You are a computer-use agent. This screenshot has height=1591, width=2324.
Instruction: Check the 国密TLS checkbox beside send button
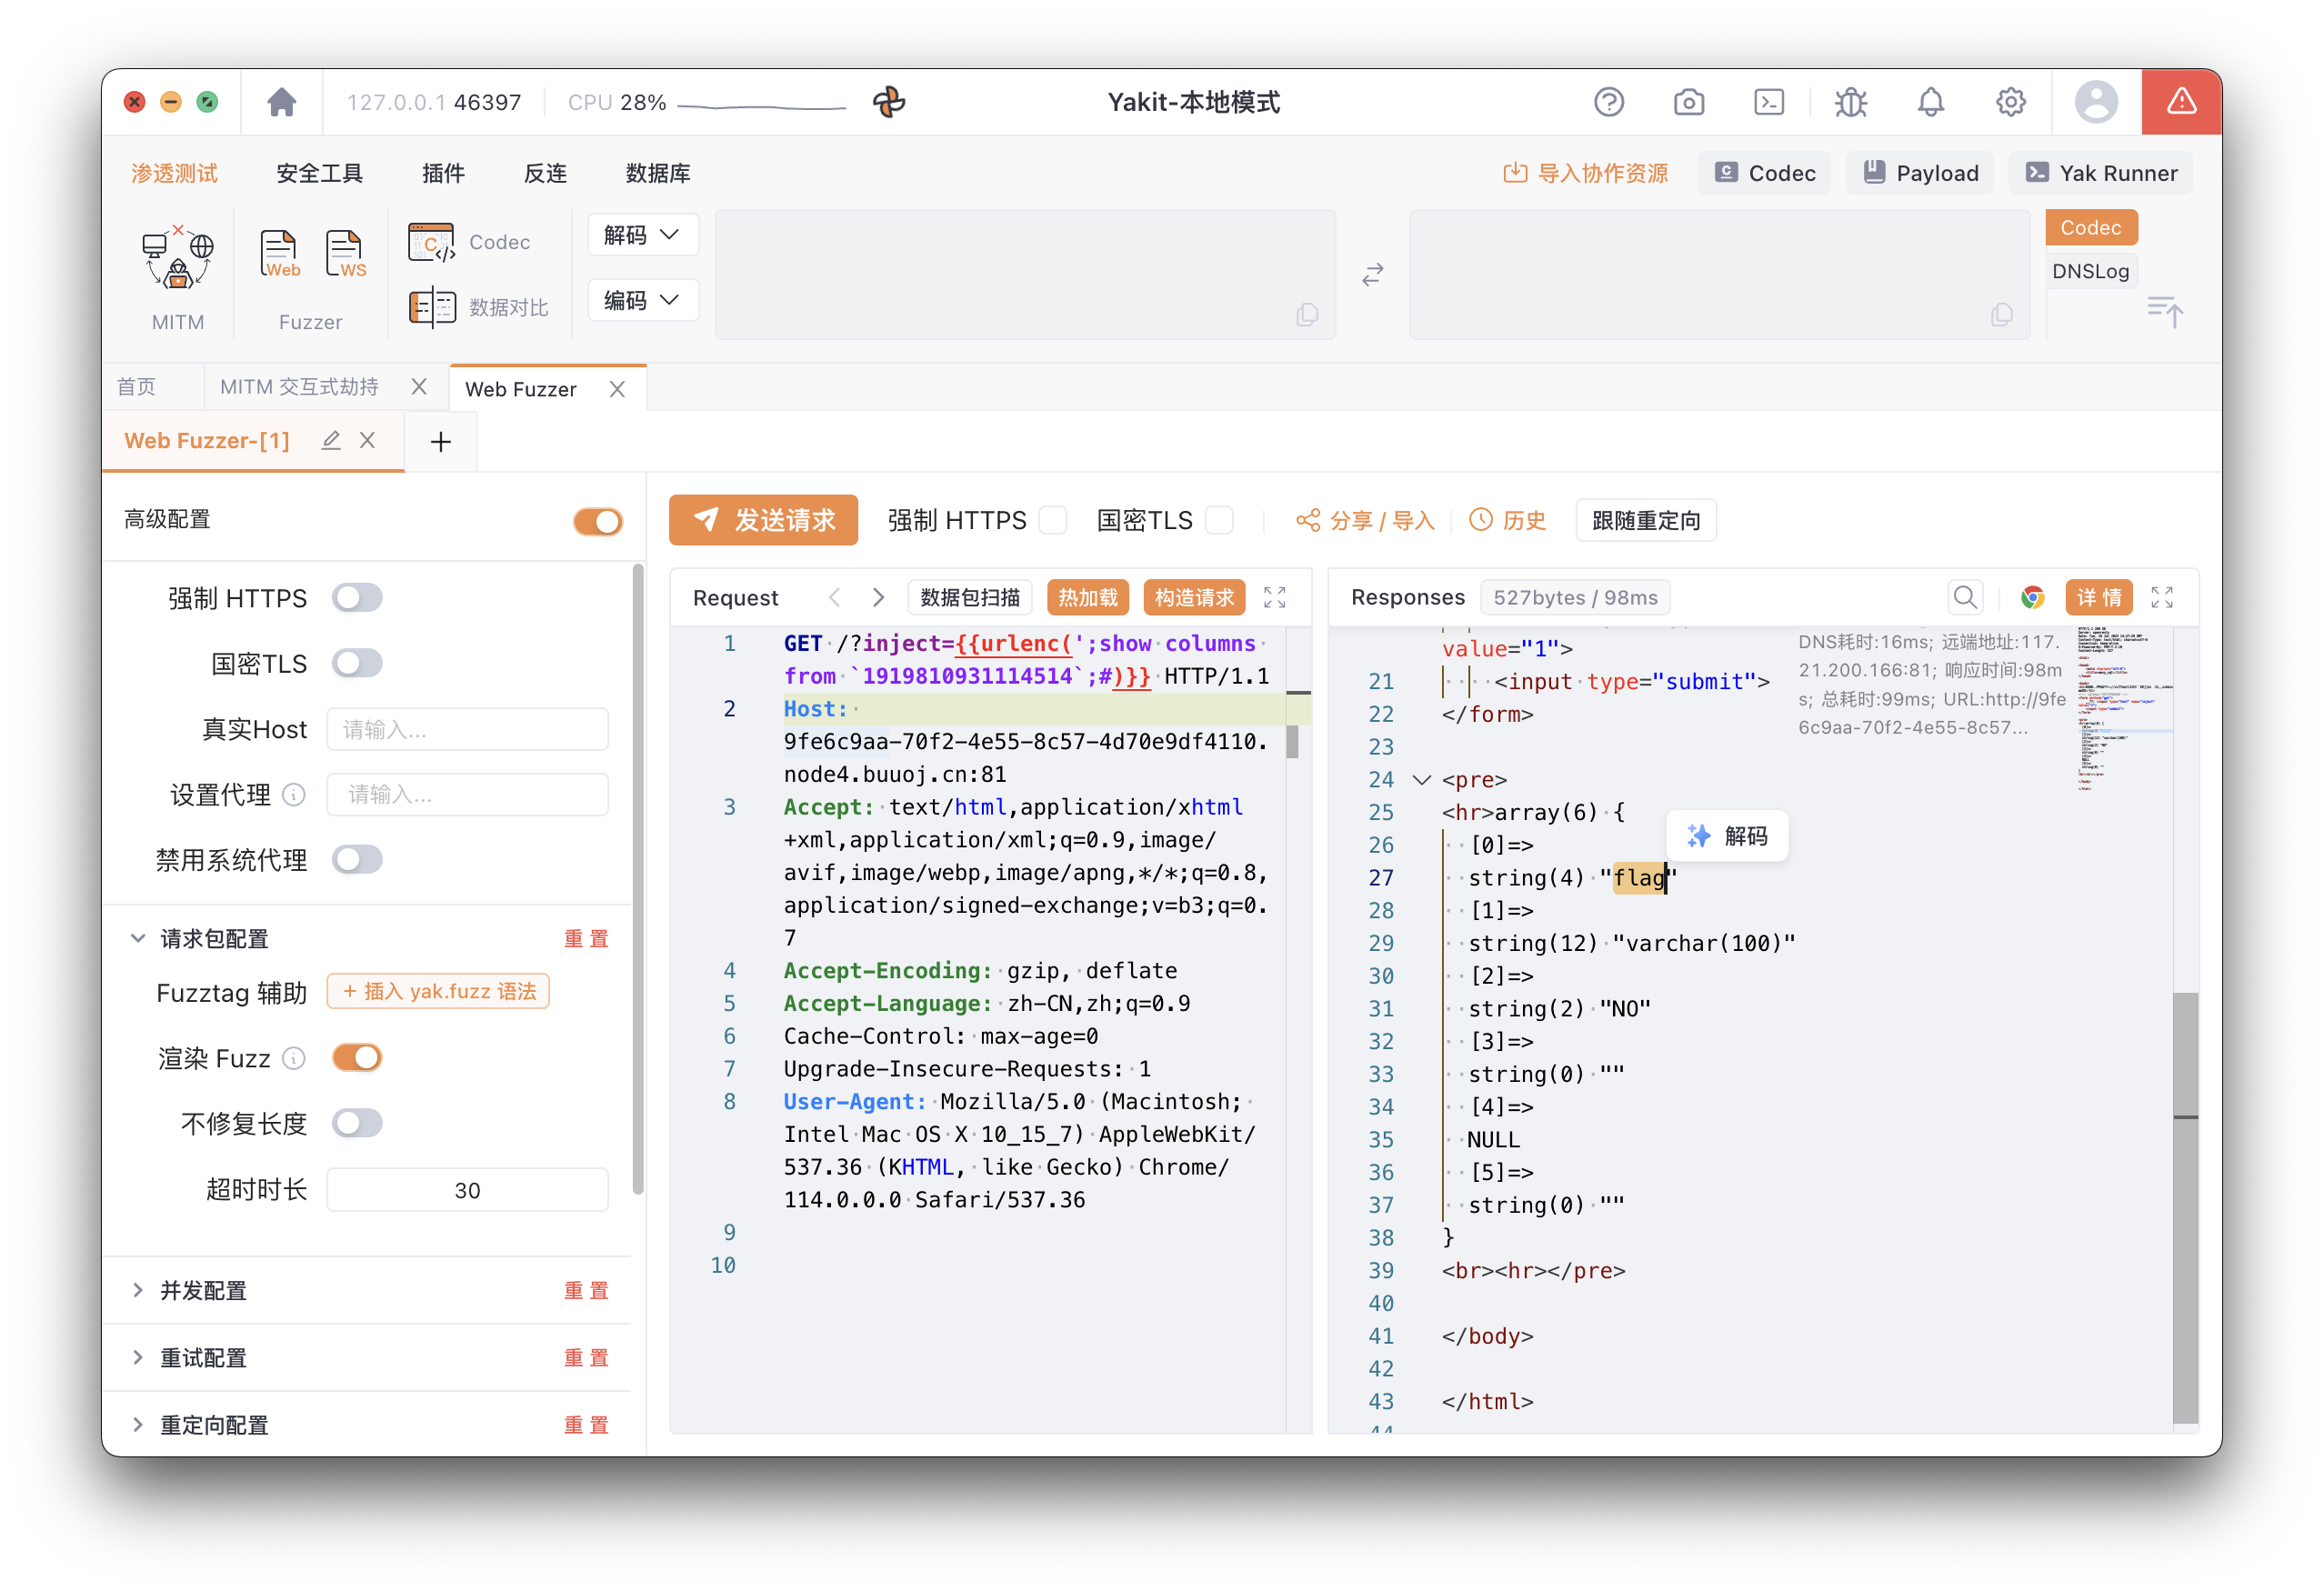tap(1219, 520)
